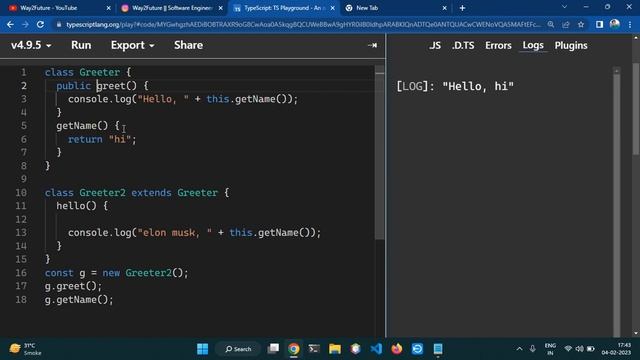
Task: Click the share page icon in the address bar
Action: 566,24
